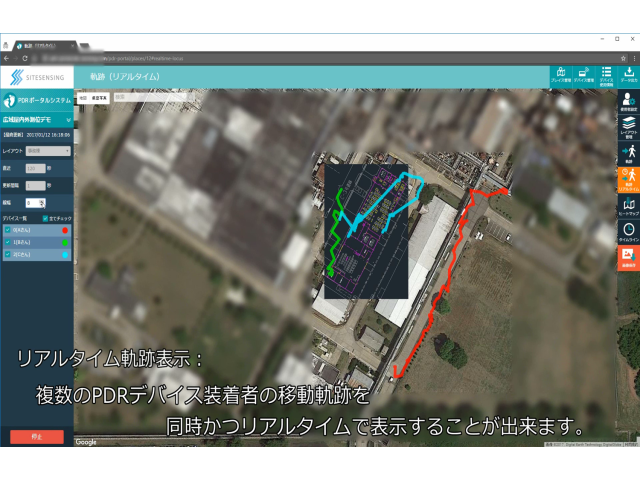The height and width of the screenshot is (480, 640).
Task: Open the timeline clock icon
Action: [628, 231]
